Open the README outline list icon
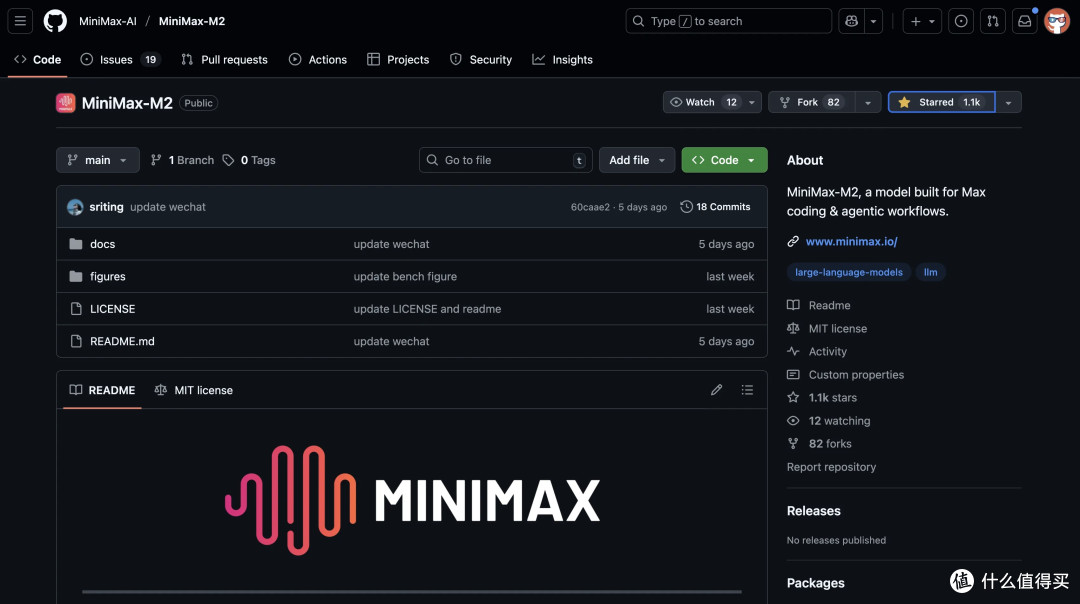 747,390
